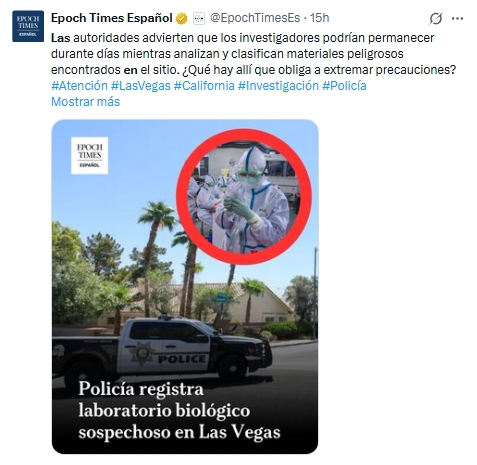Click the headline 'Policía registra laboratorio biológico'
Image resolution: width=477 pixels, height=465 pixels.
click(164, 399)
